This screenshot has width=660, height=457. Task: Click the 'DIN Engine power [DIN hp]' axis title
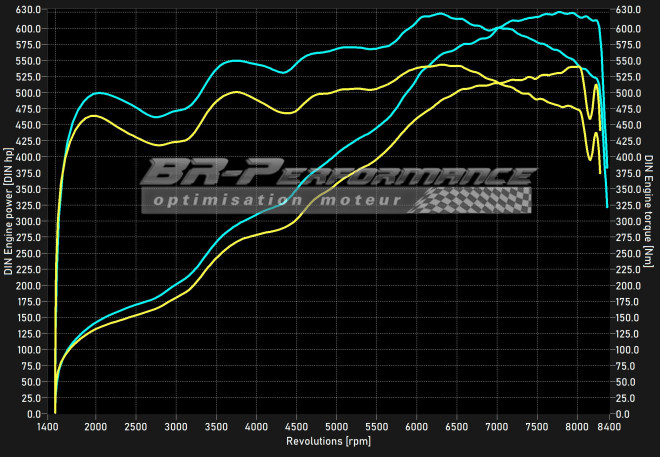click(9, 212)
